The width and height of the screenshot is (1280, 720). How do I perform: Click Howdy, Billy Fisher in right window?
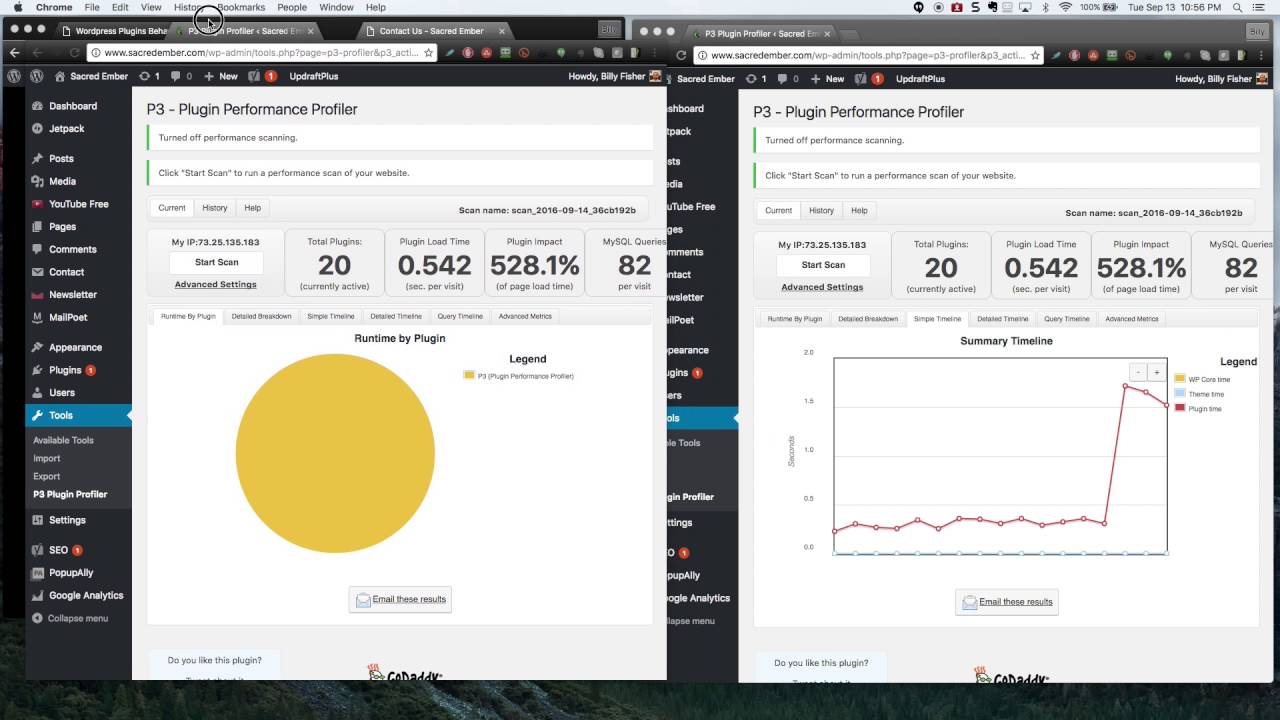(x=1220, y=79)
